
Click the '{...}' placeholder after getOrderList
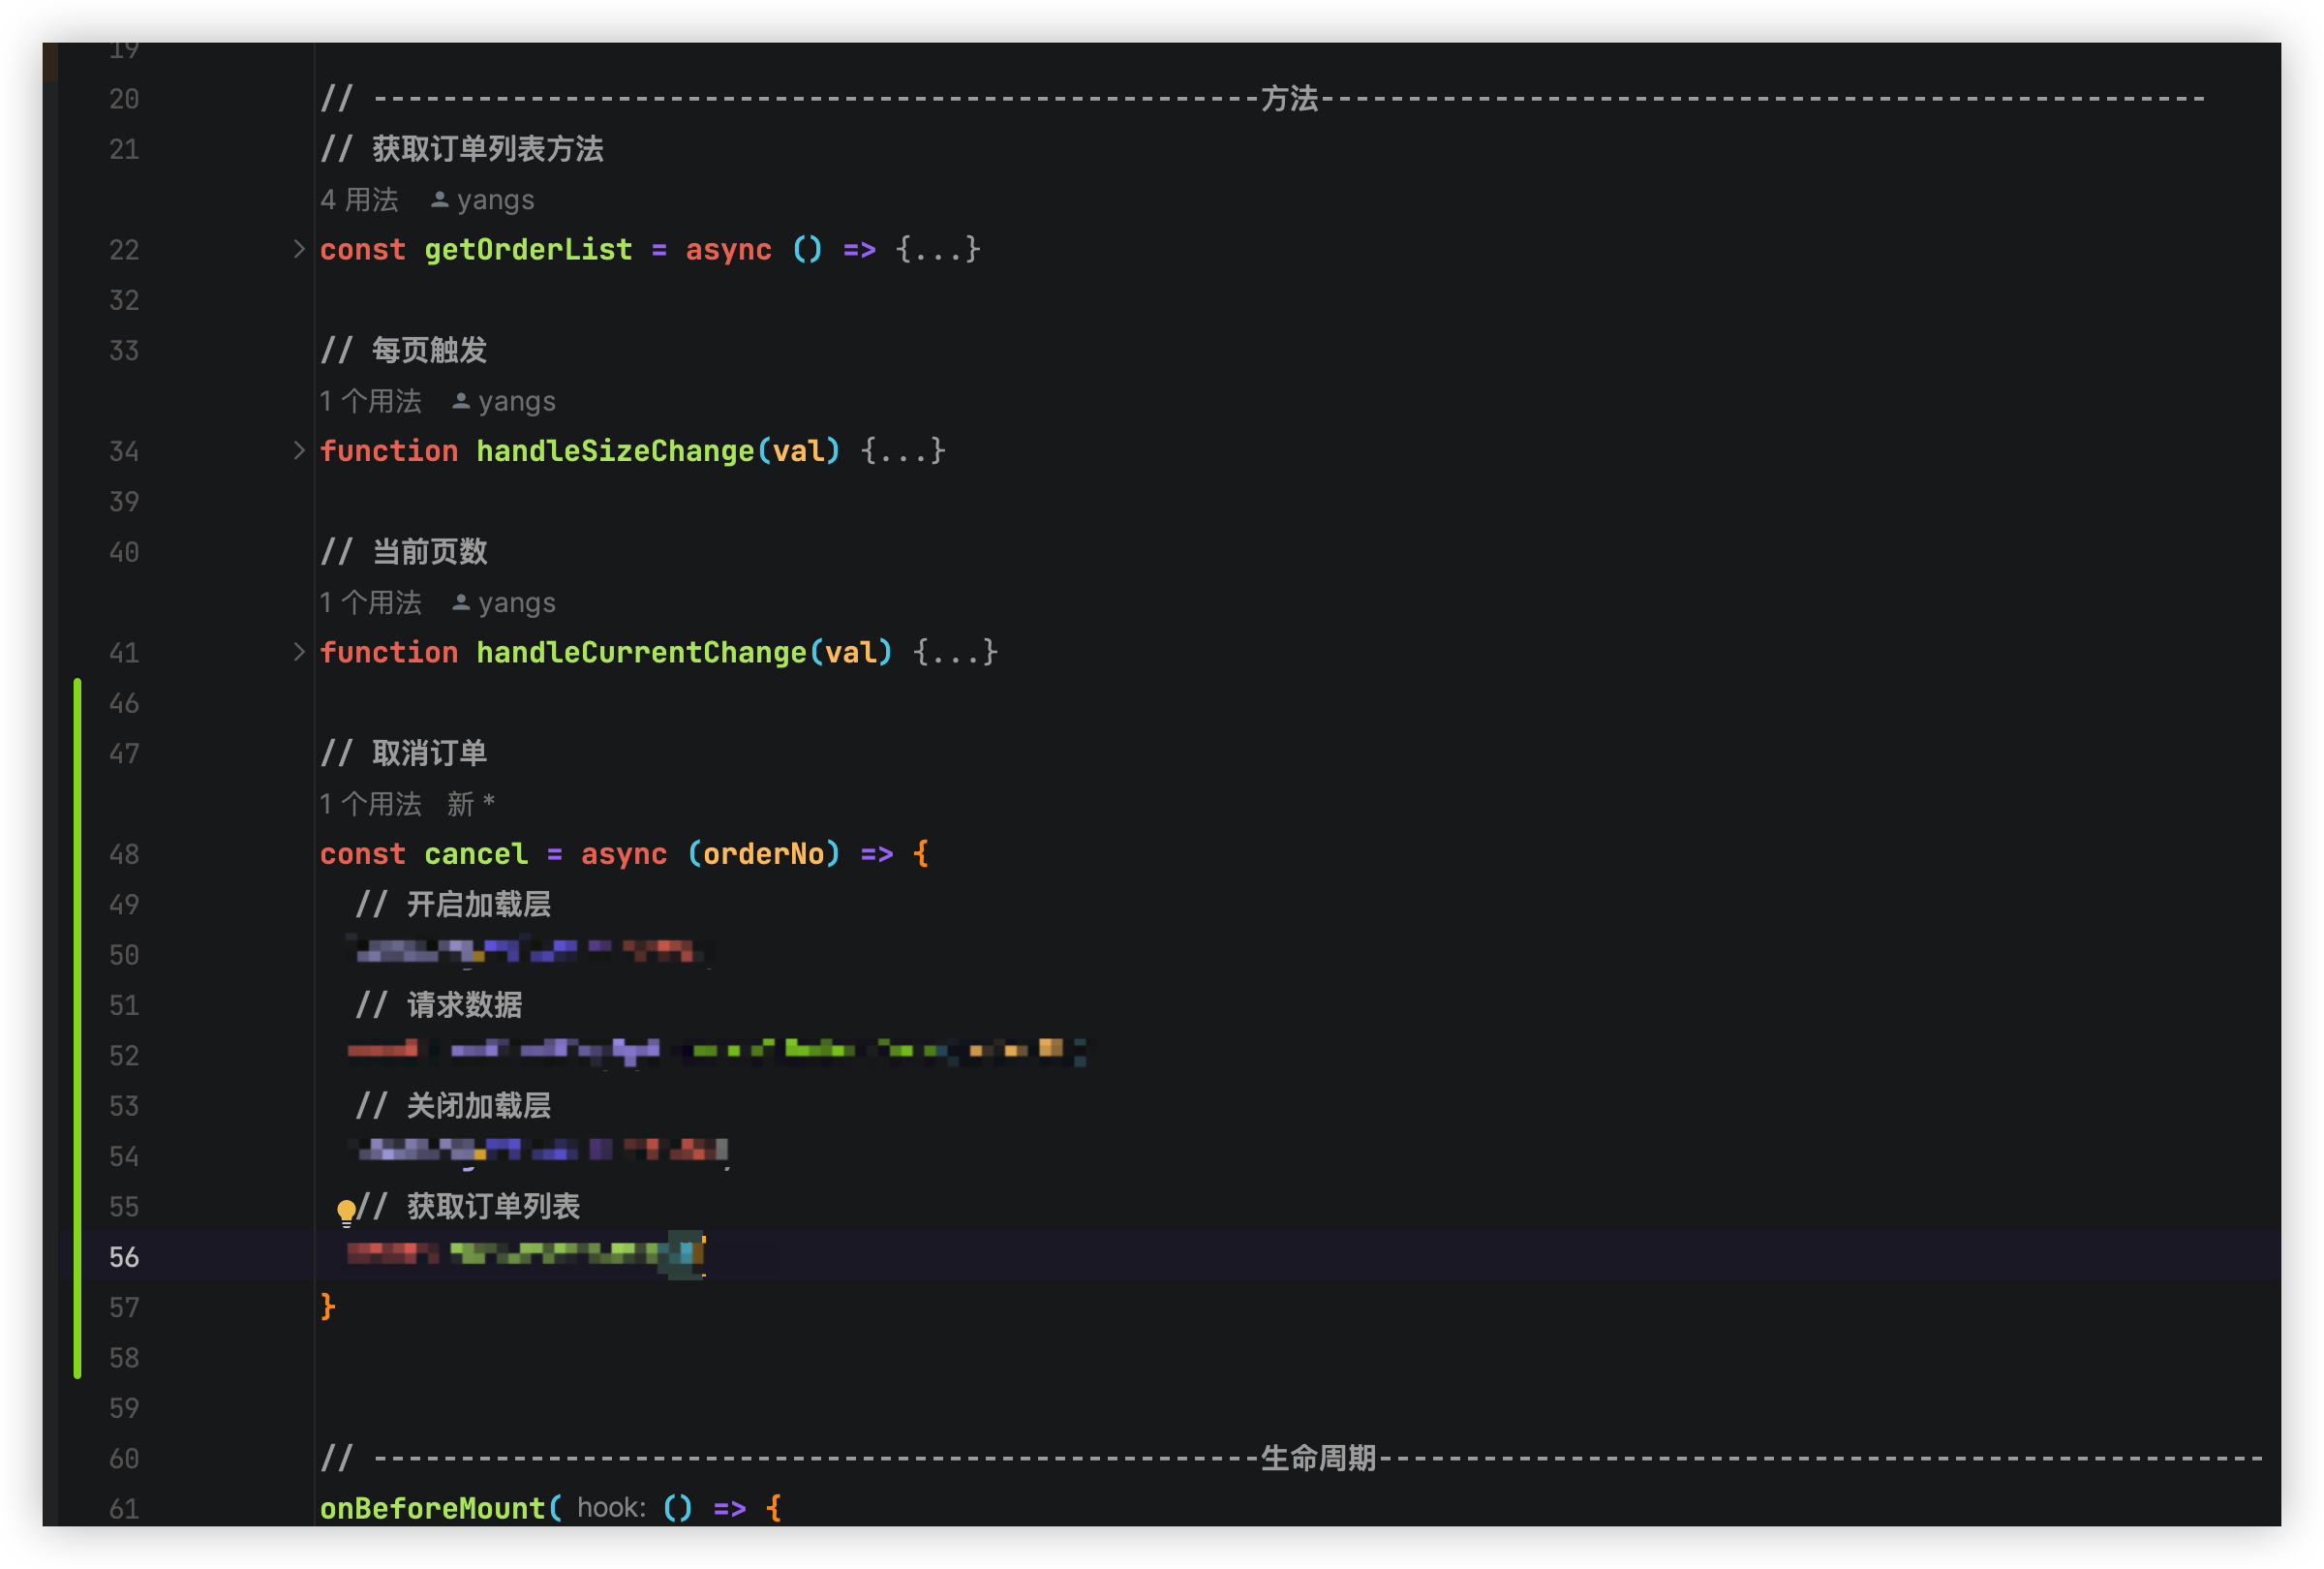point(936,249)
